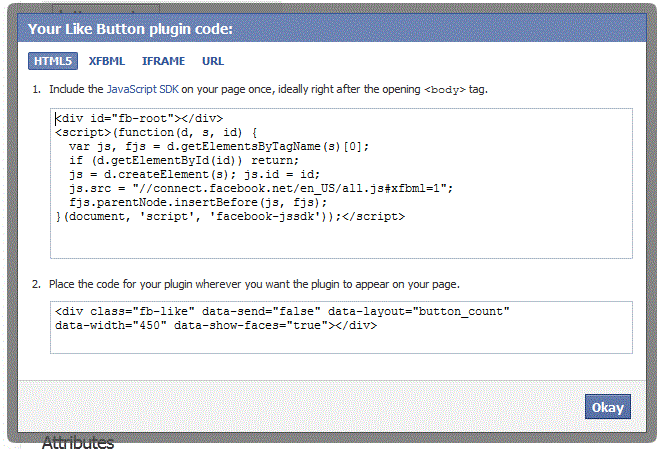Click the blank area inside SDK code box
Viewport: 662px width, 449px height.
point(340,240)
